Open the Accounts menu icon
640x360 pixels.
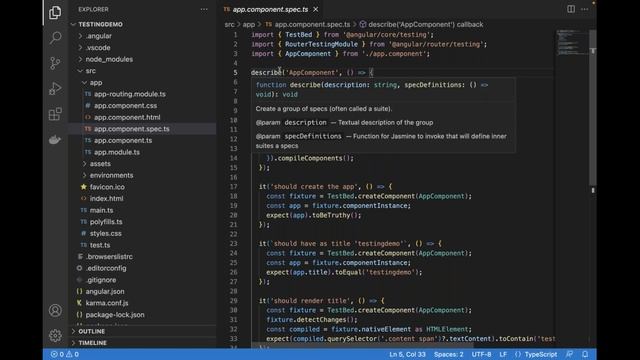[x=55, y=311]
